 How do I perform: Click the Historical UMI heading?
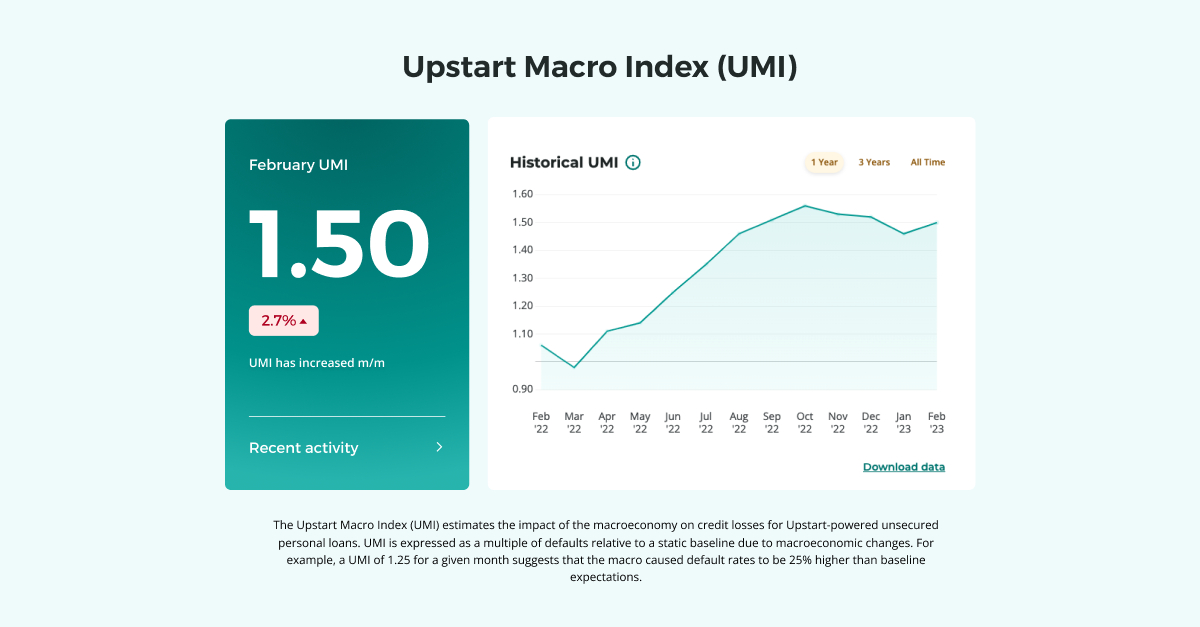[x=563, y=162]
